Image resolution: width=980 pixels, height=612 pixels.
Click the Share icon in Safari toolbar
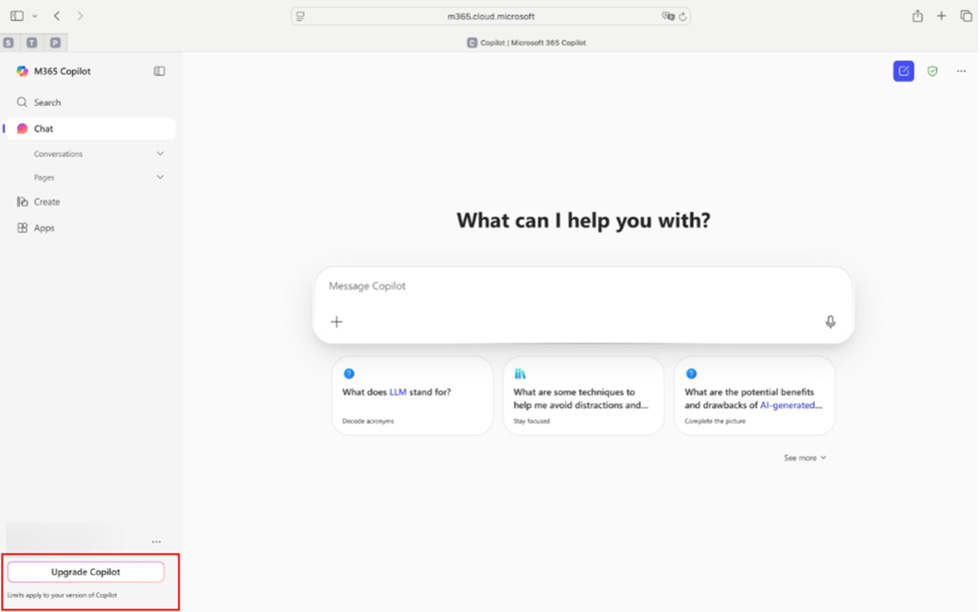click(918, 16)
